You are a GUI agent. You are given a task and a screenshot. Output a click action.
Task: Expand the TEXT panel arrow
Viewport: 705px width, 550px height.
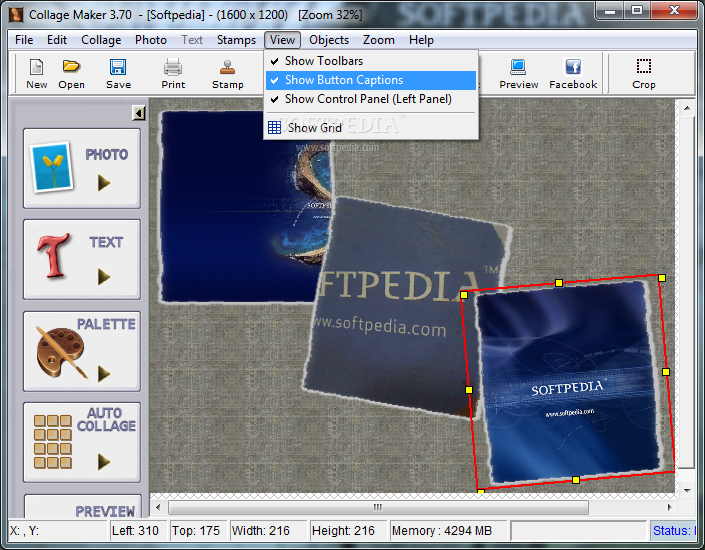click(x=104, y=277)
